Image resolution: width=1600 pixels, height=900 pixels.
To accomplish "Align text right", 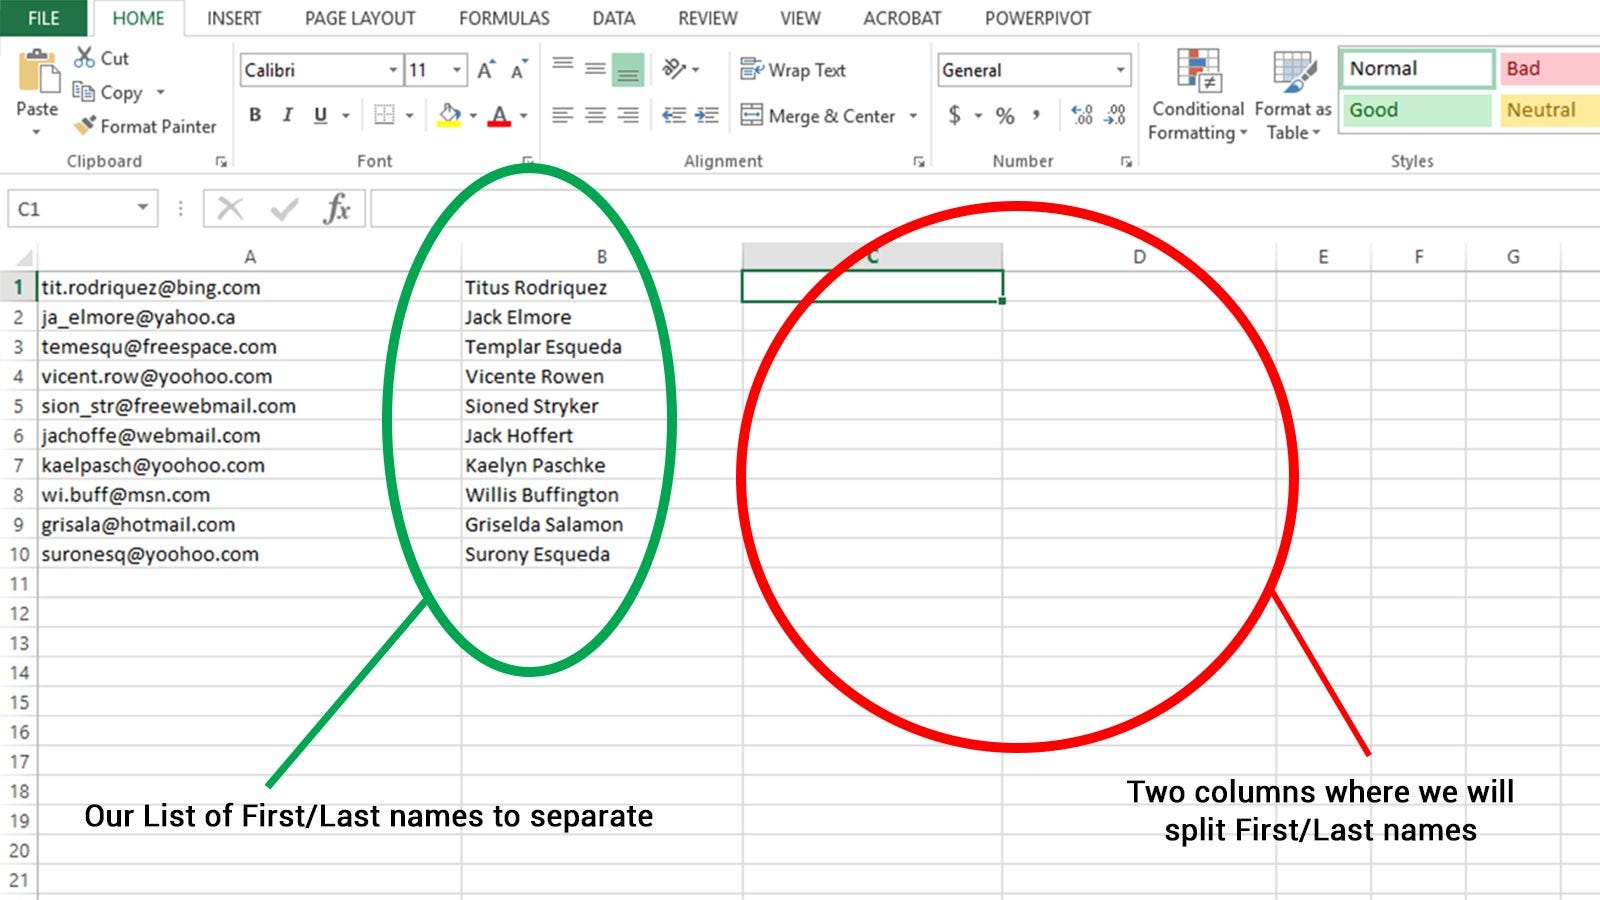I will tap(628, 115).
